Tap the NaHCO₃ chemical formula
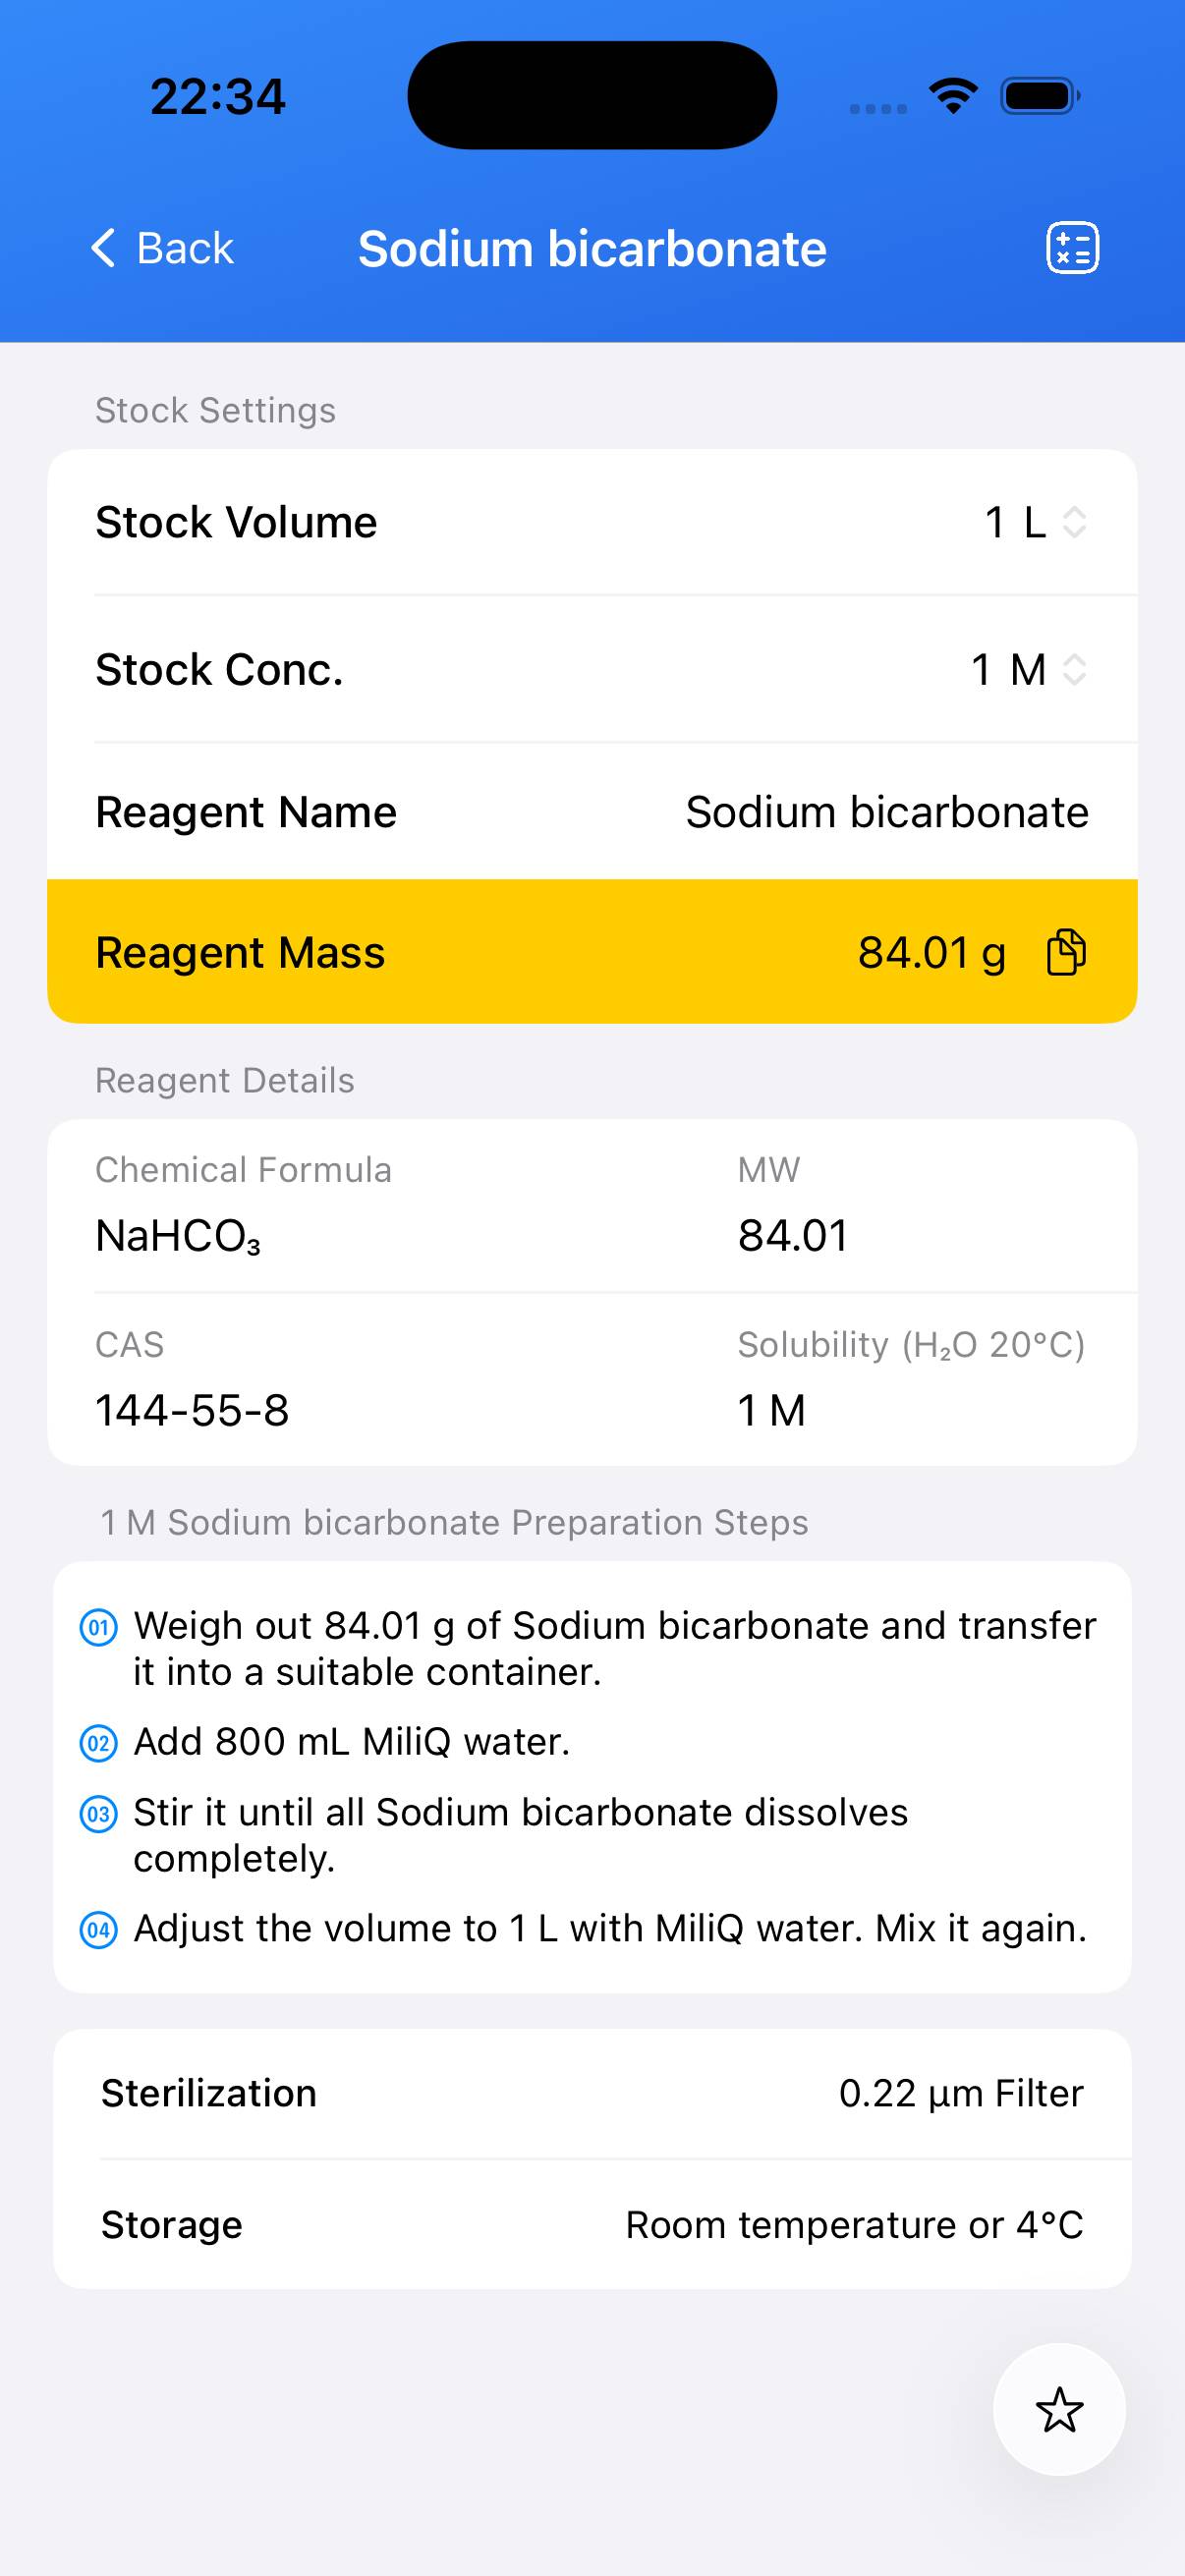This screenshot has width=1185, height=2576. point(178,1236)
